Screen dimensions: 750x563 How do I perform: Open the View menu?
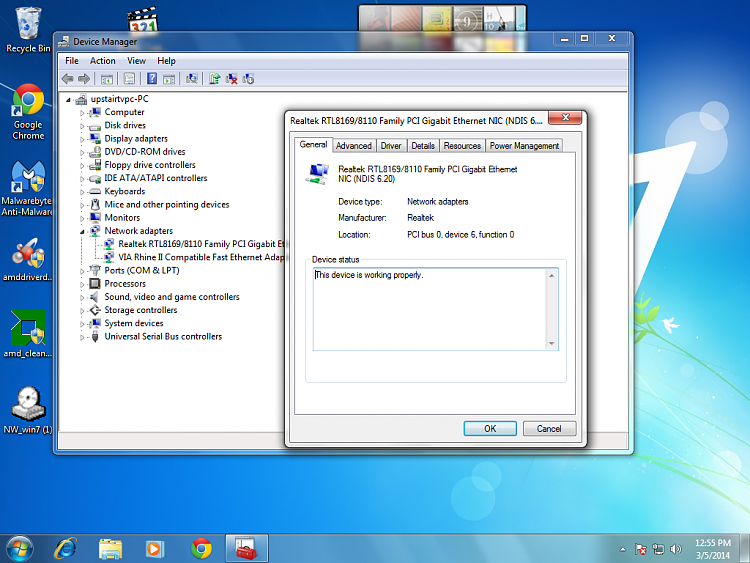click(x=136, y=61)
